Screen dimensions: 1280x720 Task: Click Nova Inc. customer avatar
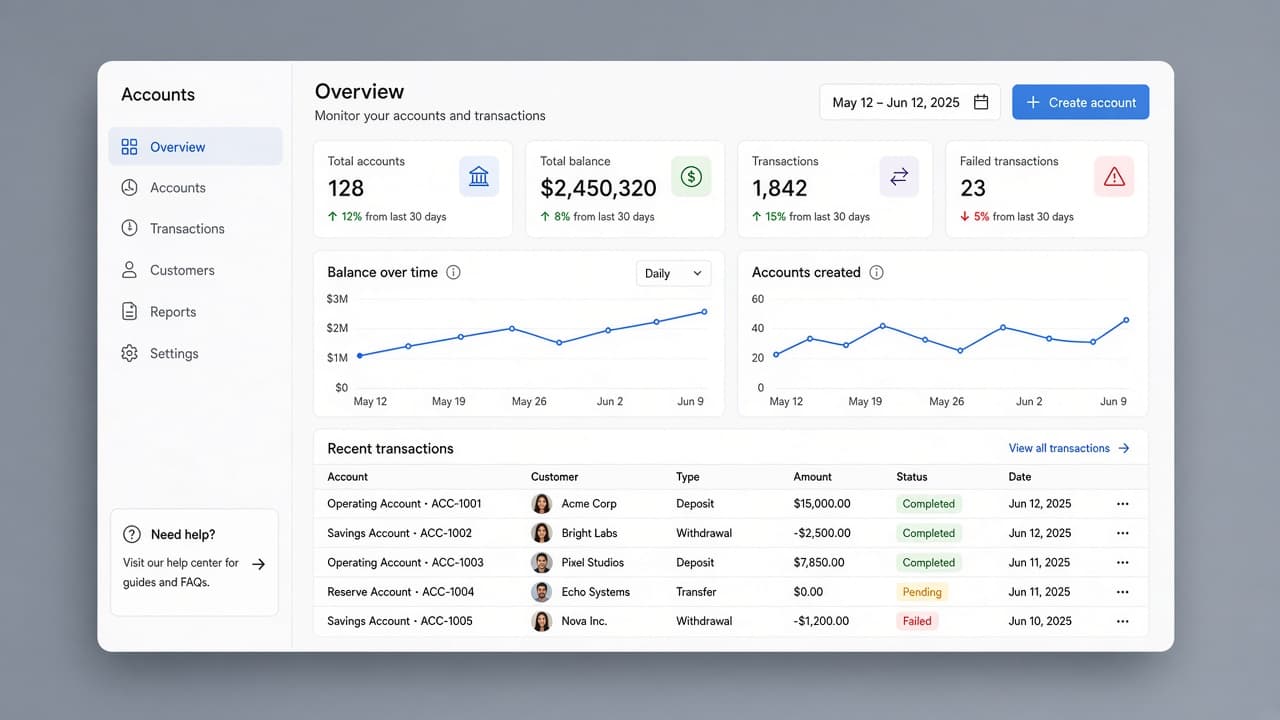(541, 621)
